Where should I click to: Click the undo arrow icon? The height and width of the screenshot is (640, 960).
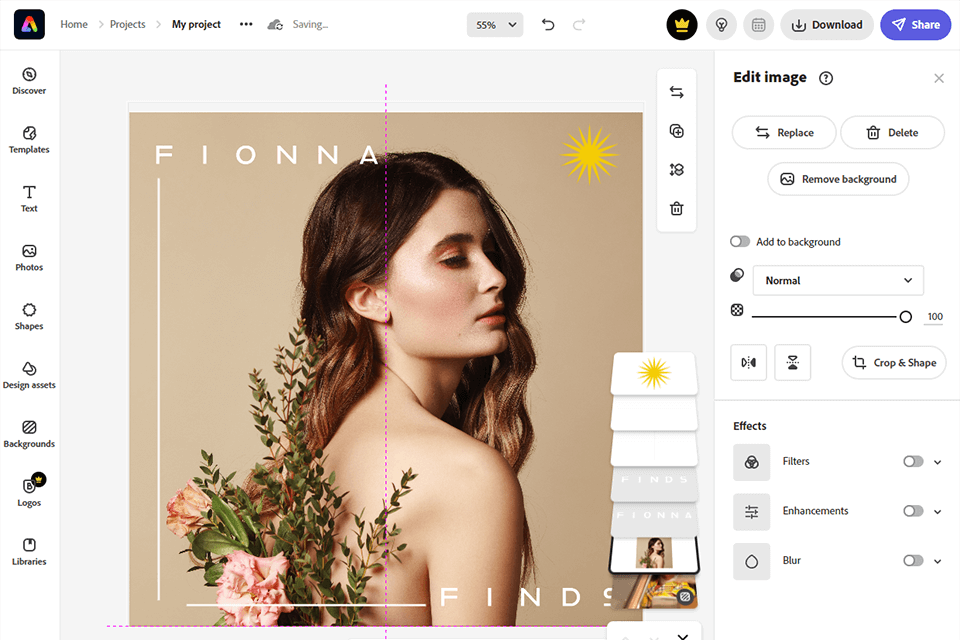[548, 25]
